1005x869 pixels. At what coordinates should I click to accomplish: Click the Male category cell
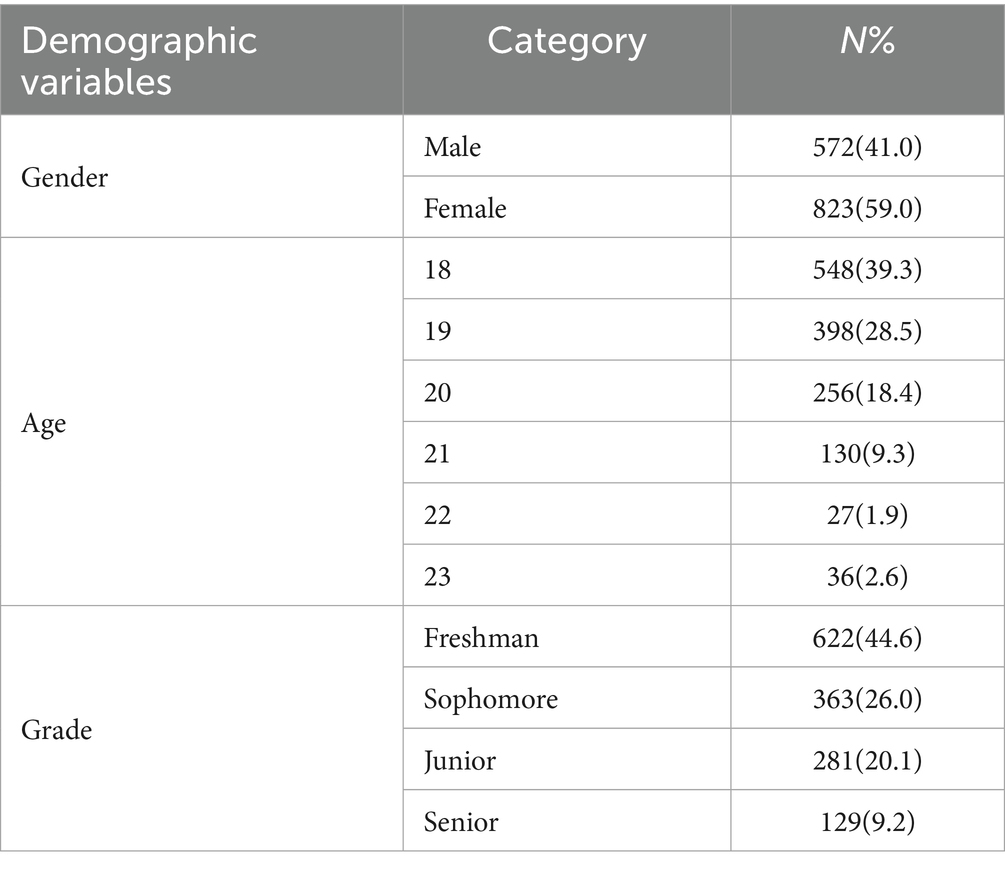click(452, 147)
